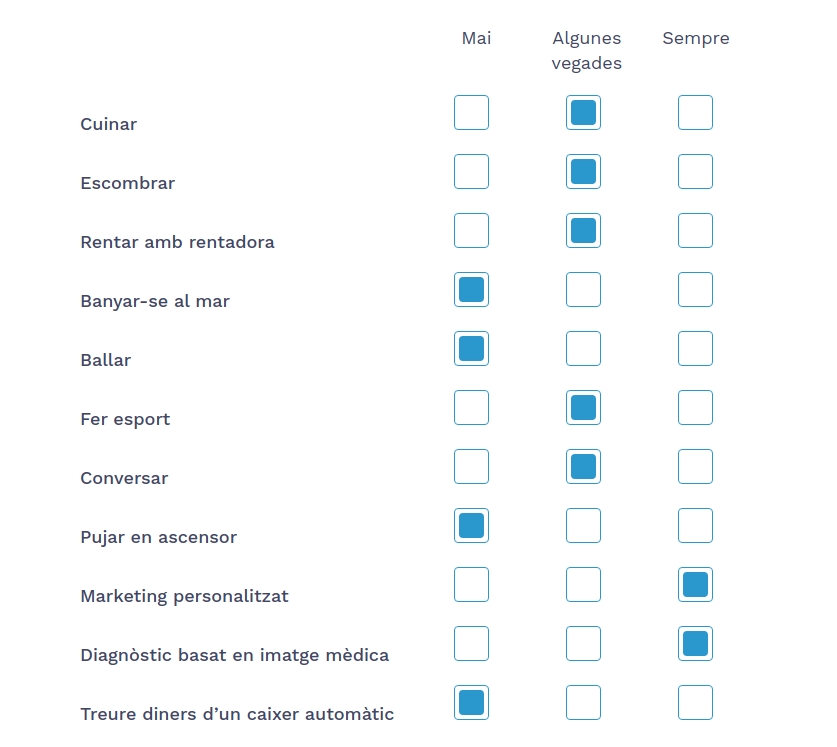The height and width of the screenshot is (747, 837).
Task: Uncheck 'Algunes vegades' for Escombrar
Action: pos(583,172)
